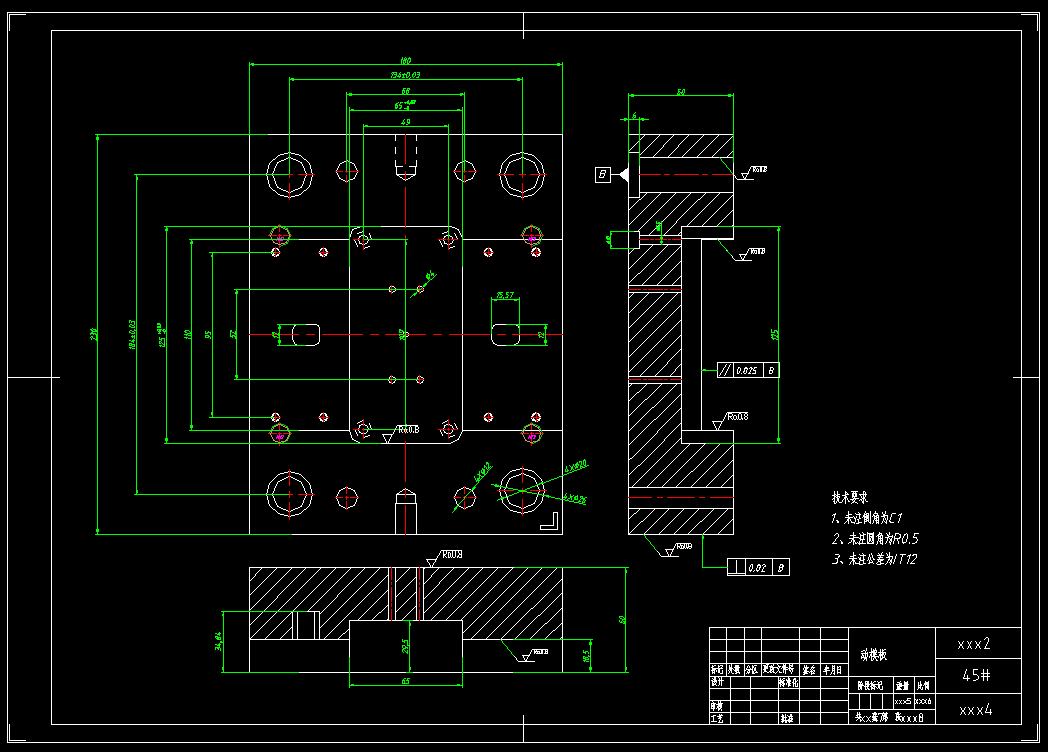Select the xxx6 scale value
1048x752 pixels.
click(x=924, y=701)
